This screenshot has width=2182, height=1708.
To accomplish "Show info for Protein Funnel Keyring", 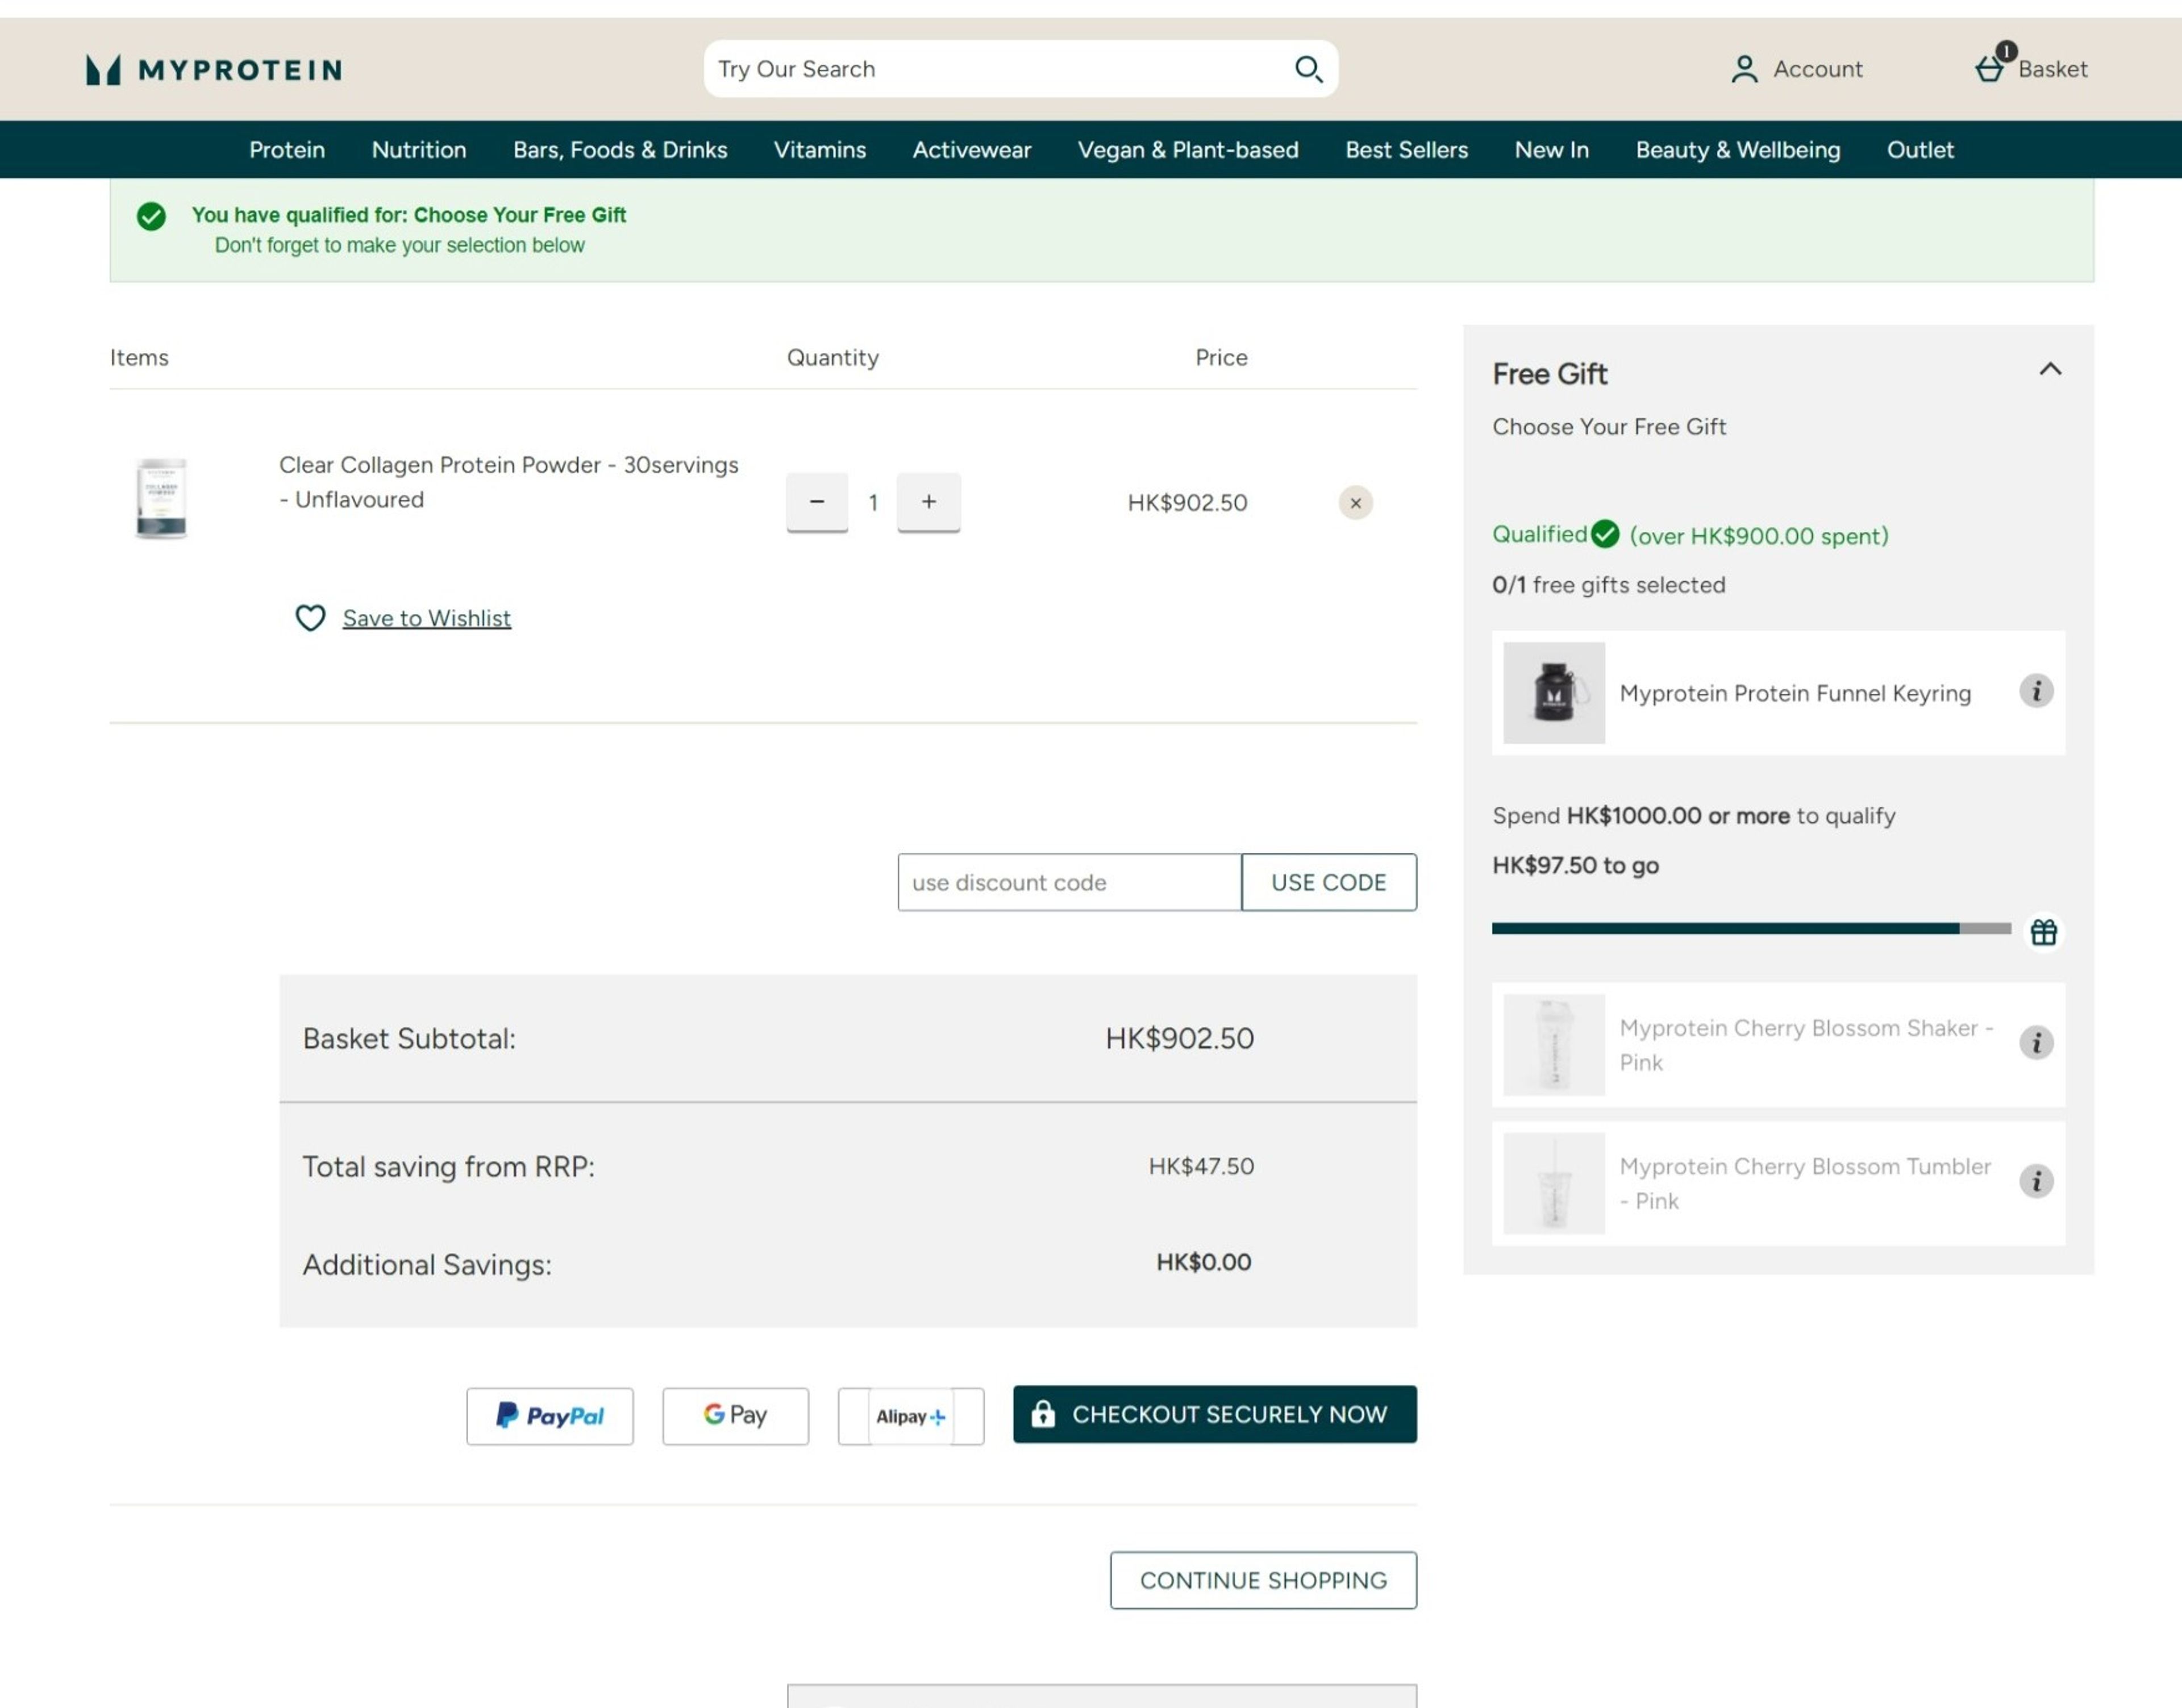I will (x=2036, y=691).
